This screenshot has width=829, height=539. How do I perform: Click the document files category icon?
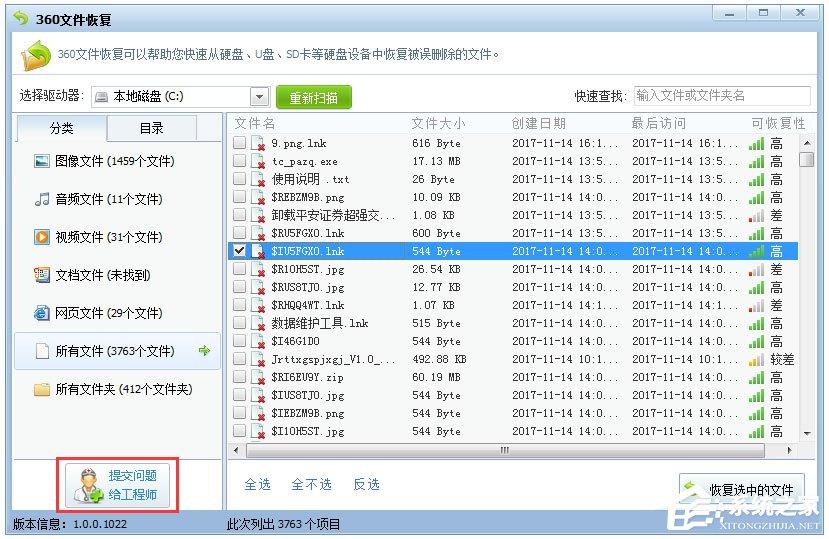[x=42, y=275]
